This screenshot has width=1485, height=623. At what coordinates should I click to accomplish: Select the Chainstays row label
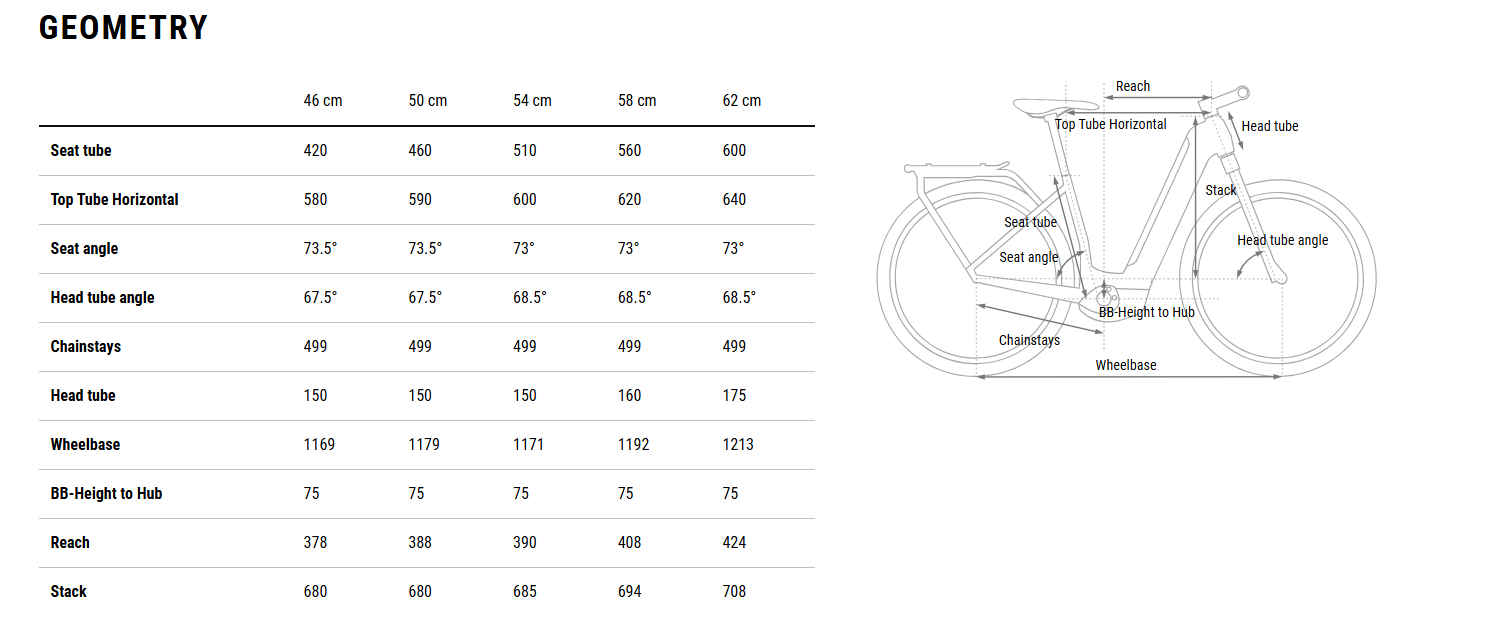point(86,347)
